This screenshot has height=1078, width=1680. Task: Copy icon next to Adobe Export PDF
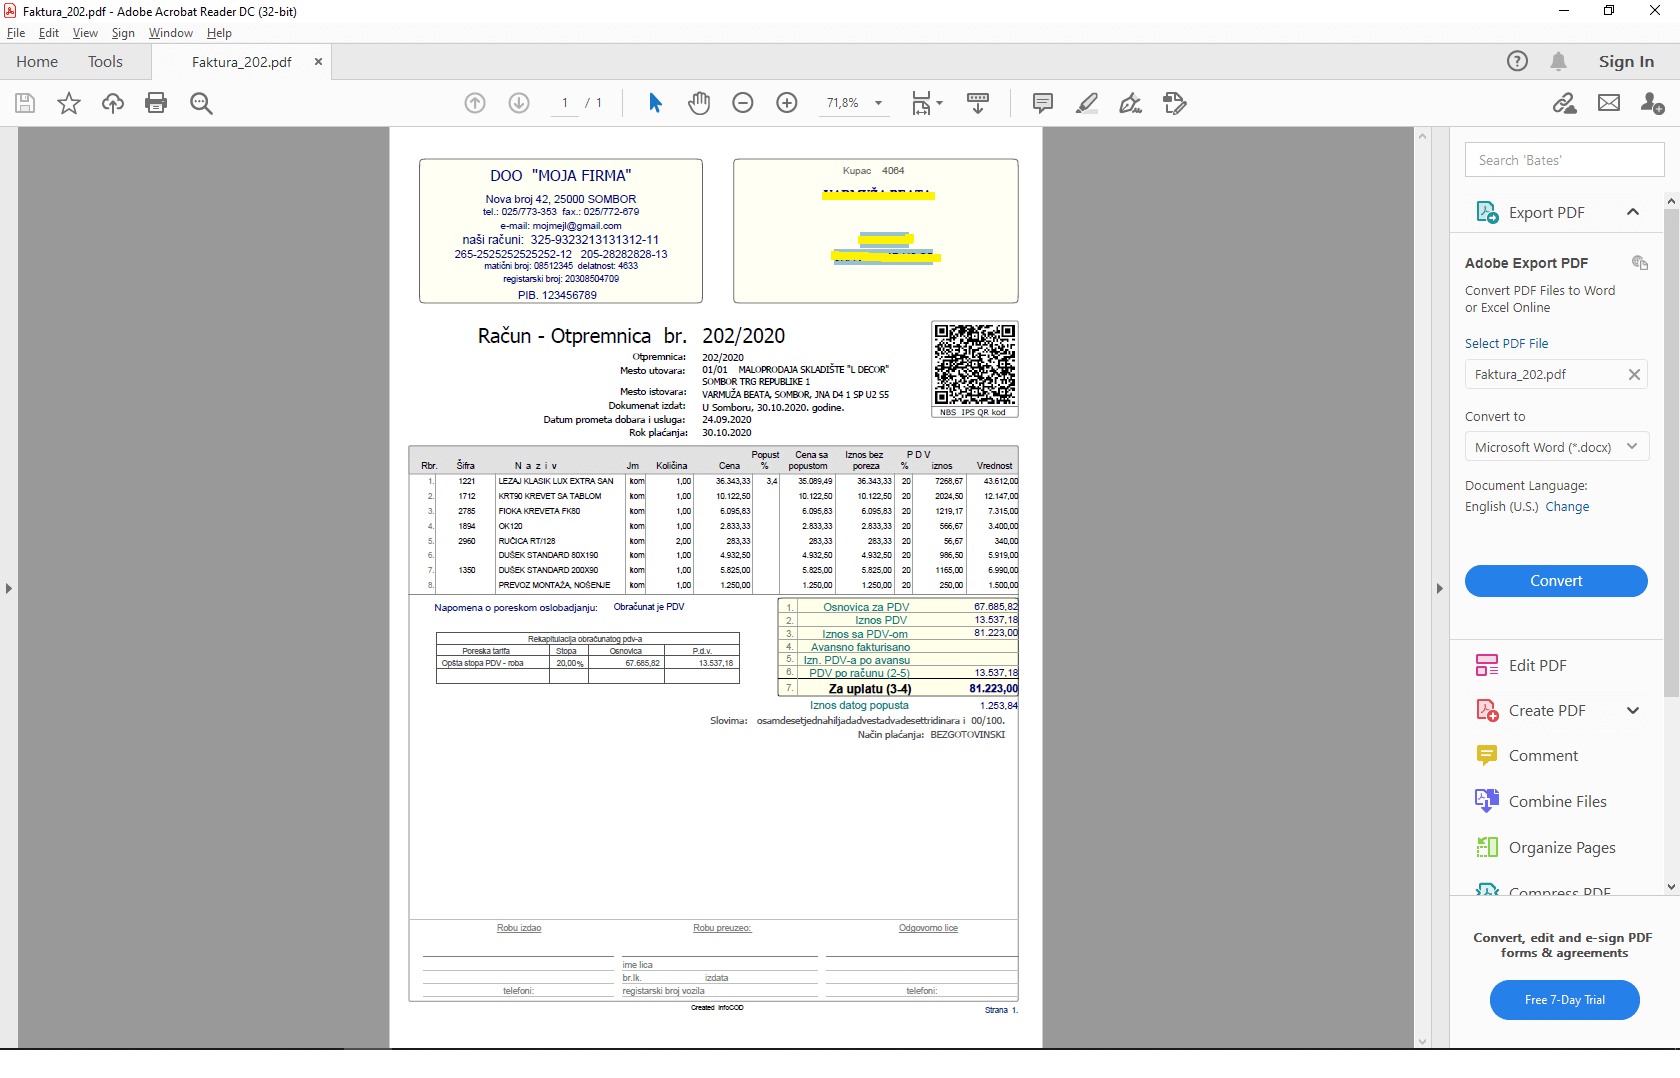pyautogui.click(x=1640, y=263)
